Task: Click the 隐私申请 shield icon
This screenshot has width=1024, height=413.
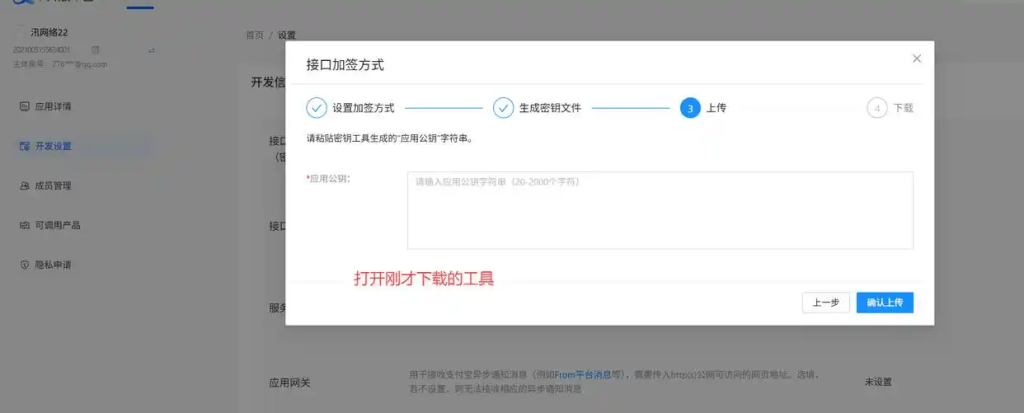Action: click(x=25, y=265)
